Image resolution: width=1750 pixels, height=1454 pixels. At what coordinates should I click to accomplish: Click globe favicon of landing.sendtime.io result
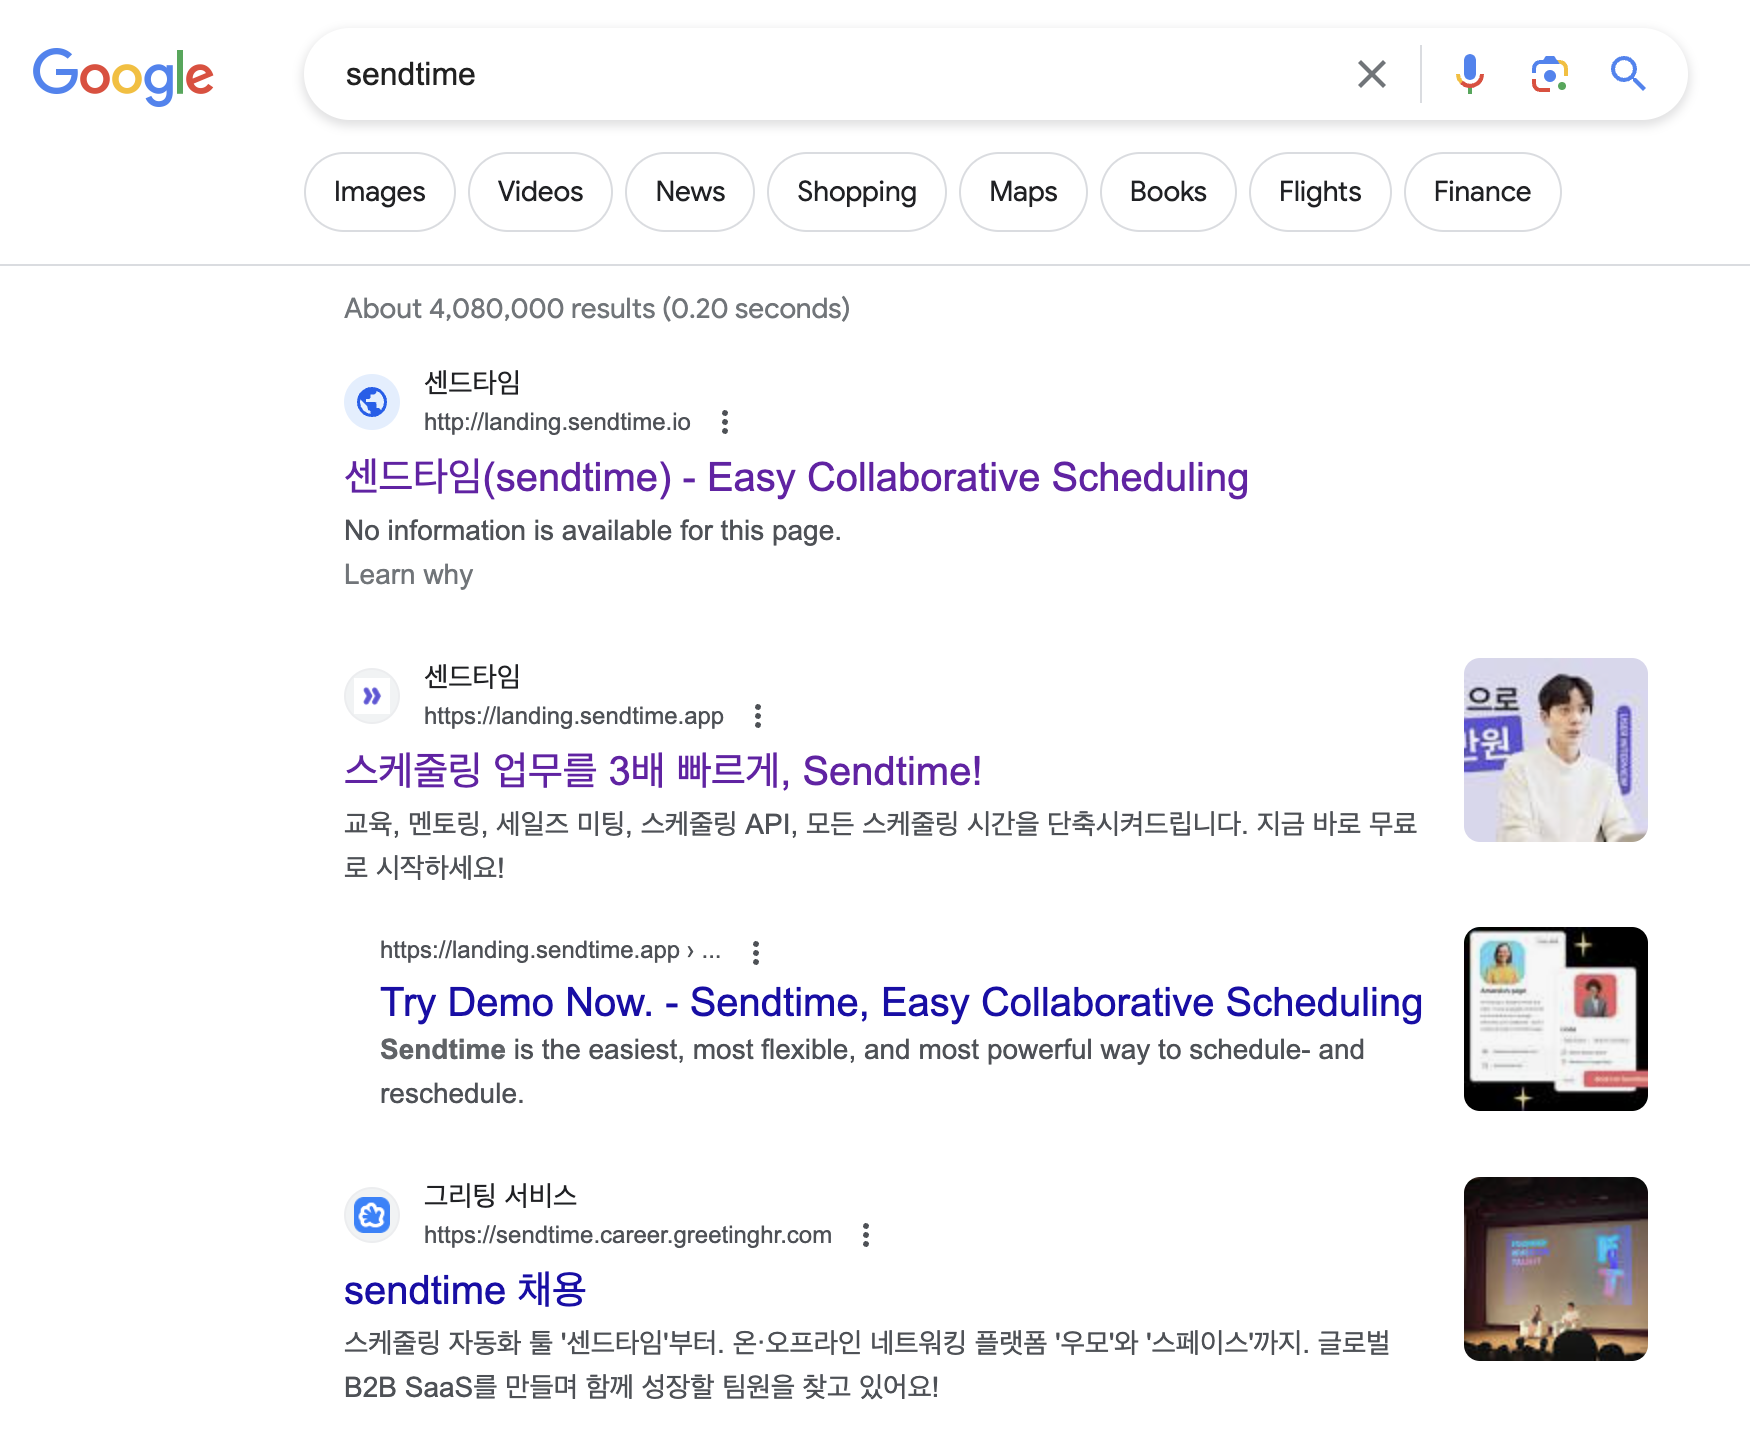coord(372,402)
